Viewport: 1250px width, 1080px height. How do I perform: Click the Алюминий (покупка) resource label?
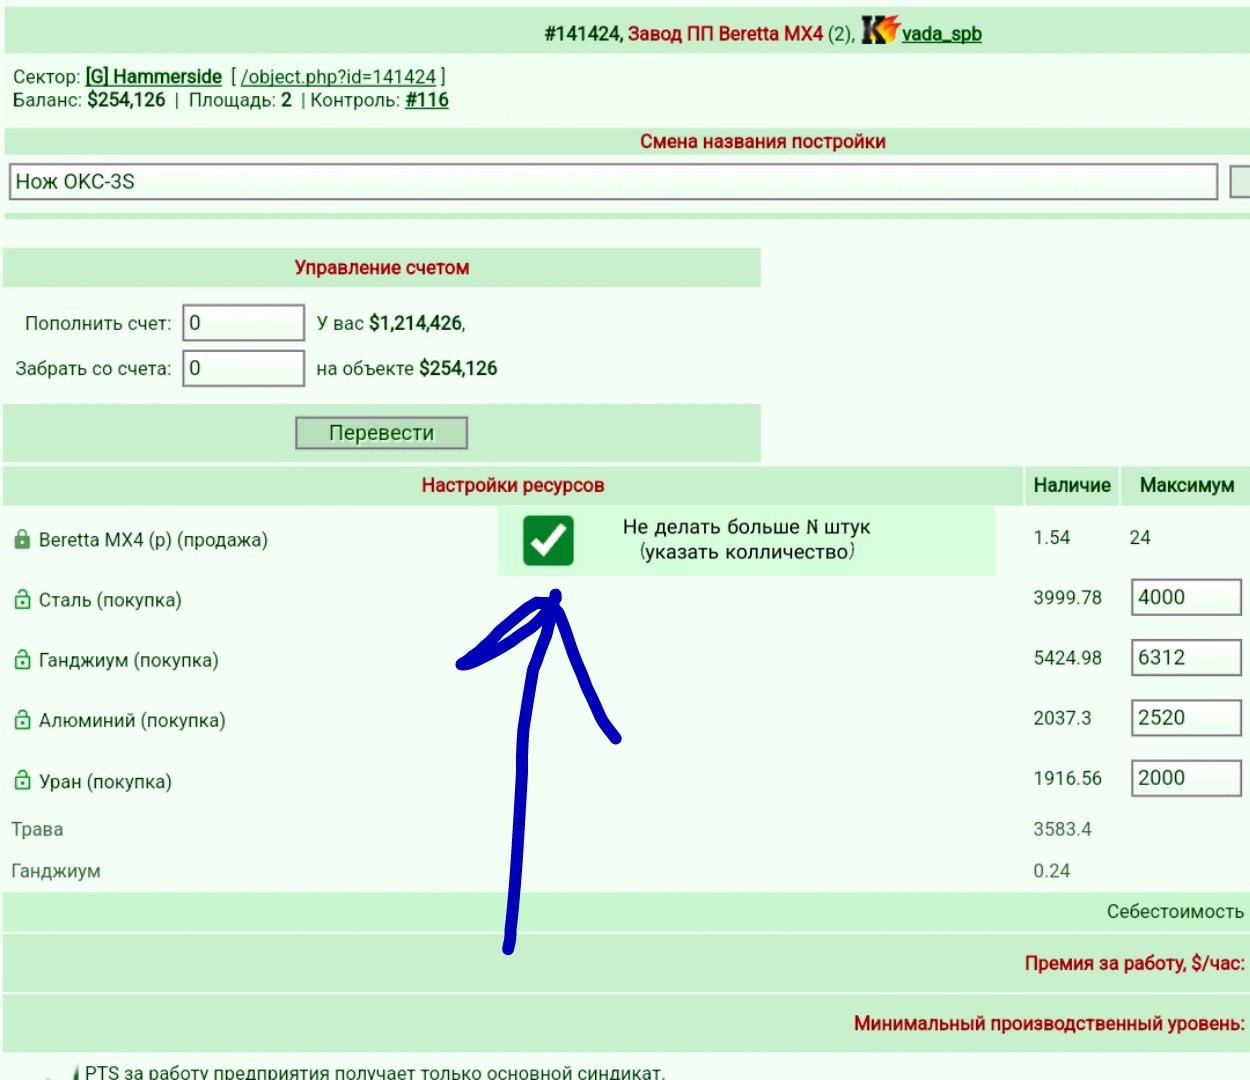point(132,720)
